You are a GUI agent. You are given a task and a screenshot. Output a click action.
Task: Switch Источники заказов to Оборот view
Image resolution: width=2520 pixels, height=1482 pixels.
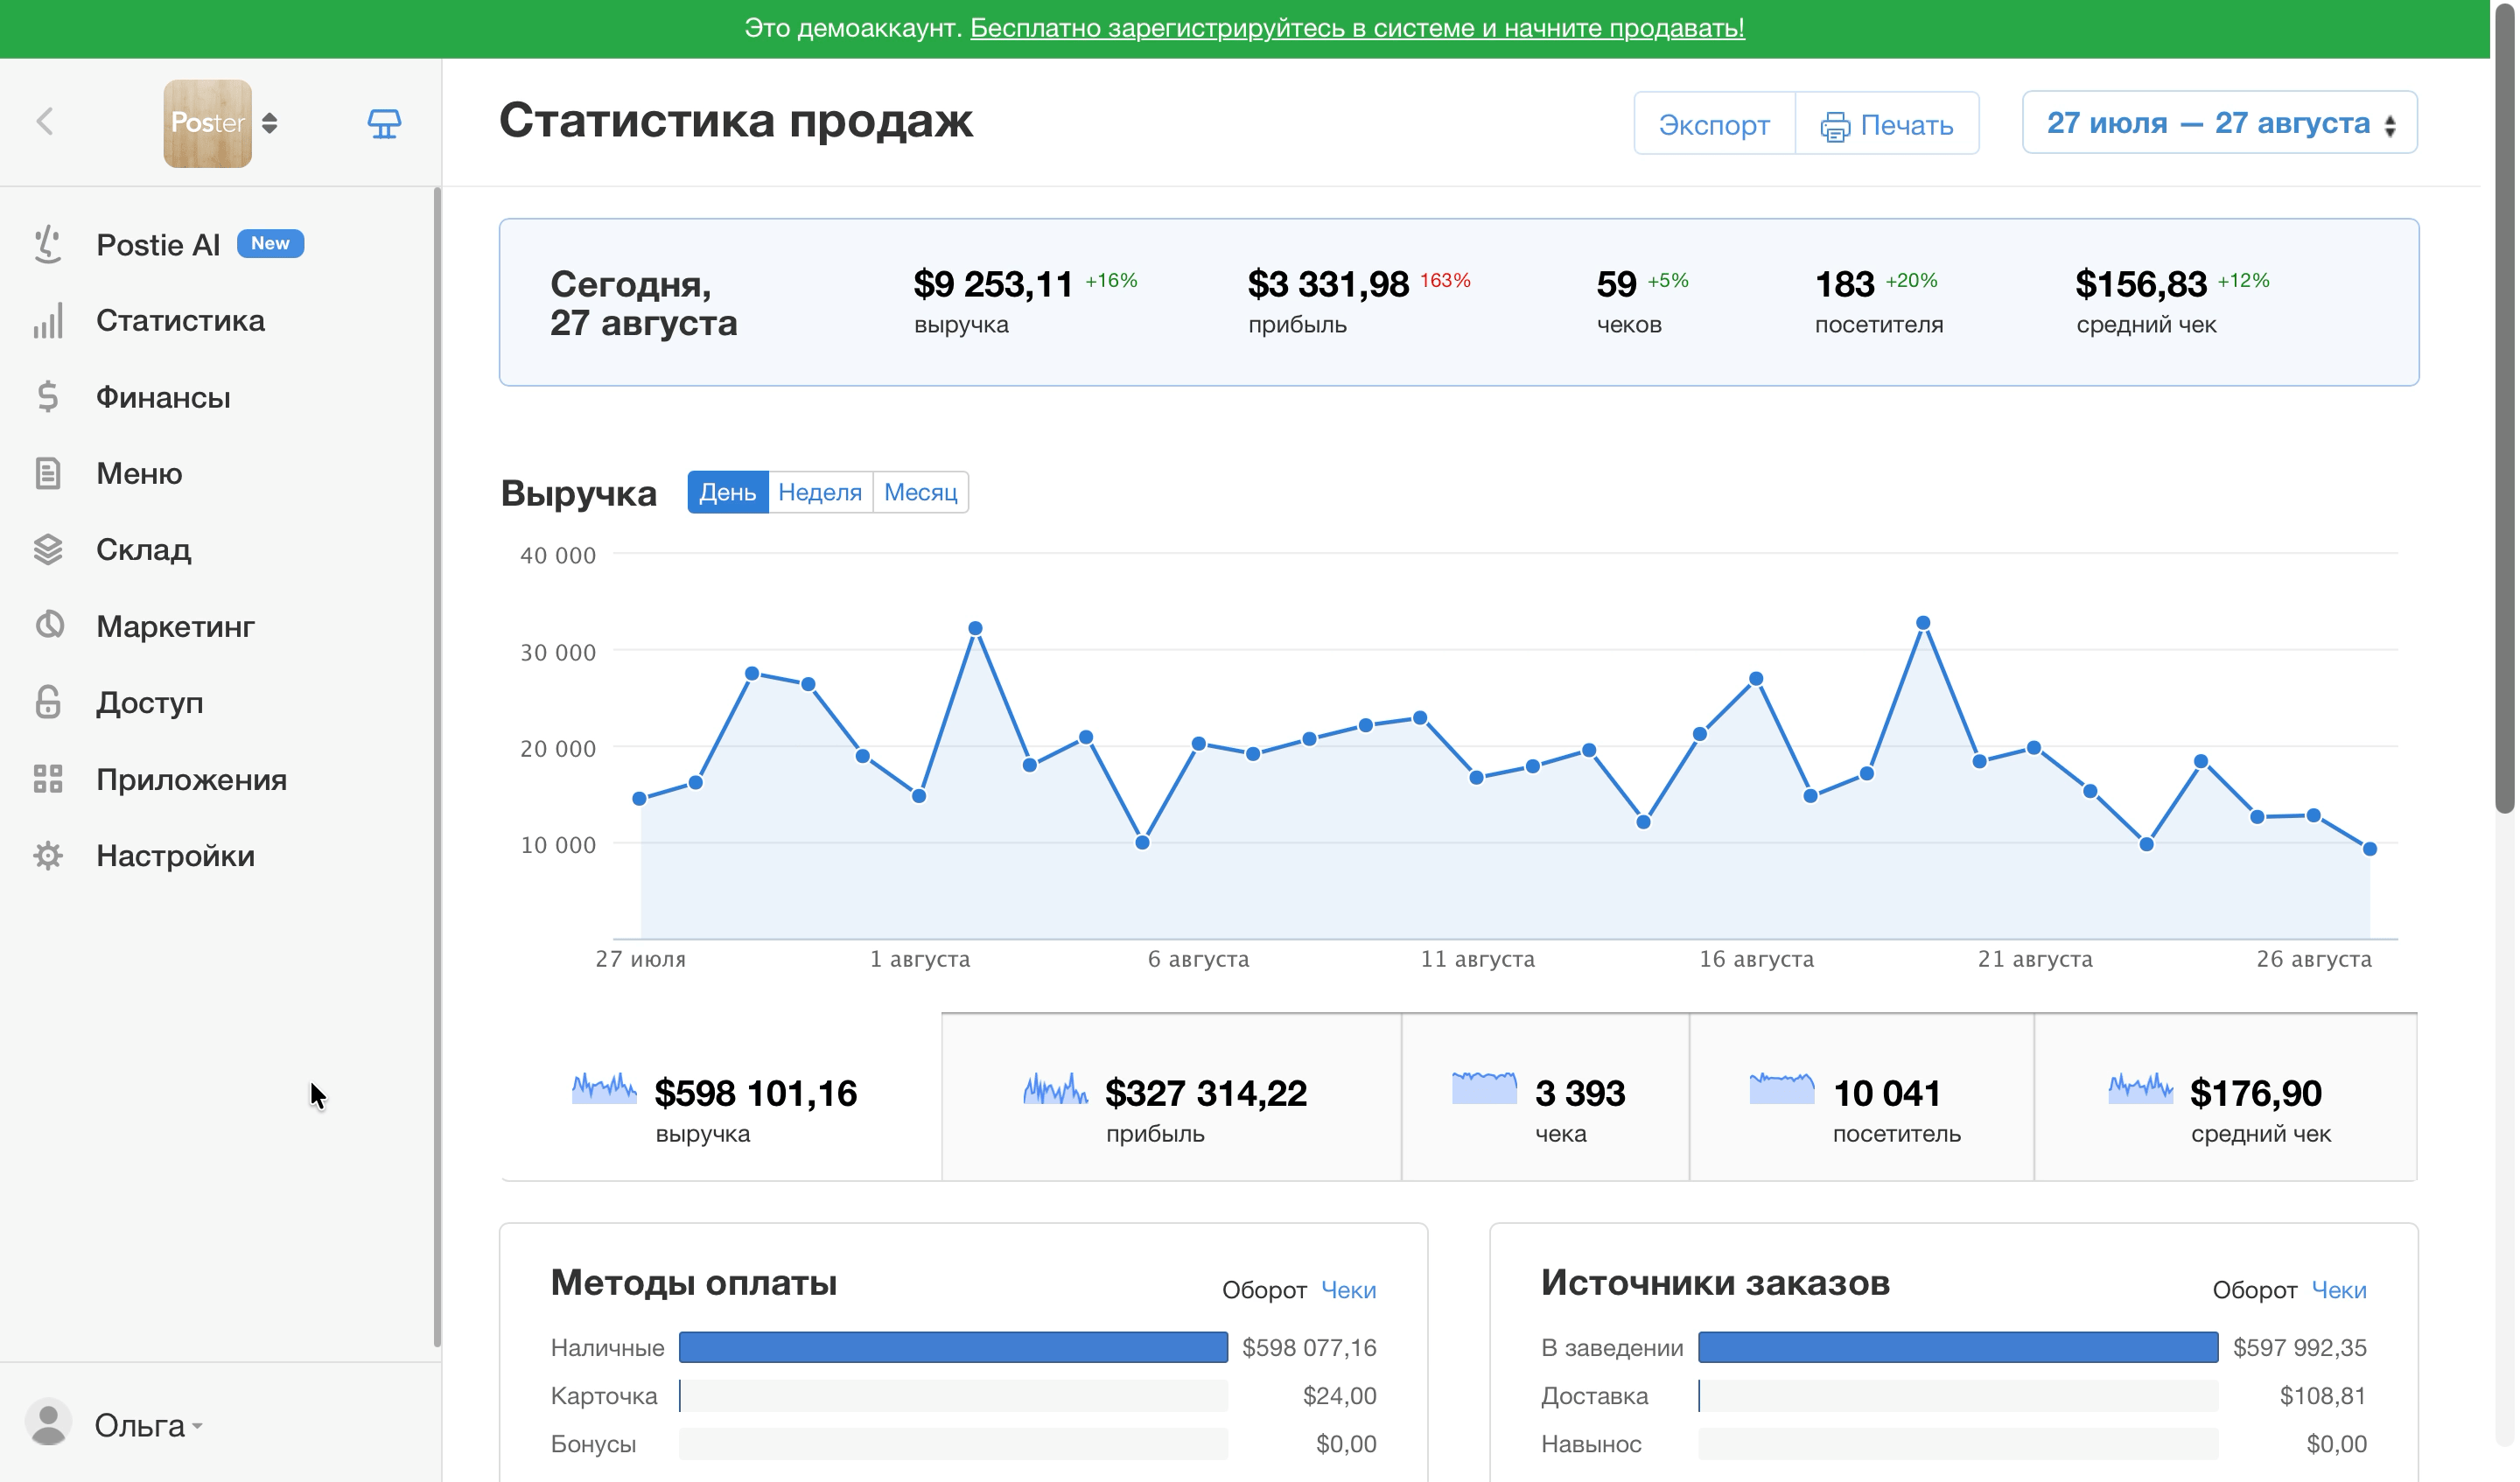2254,1291
